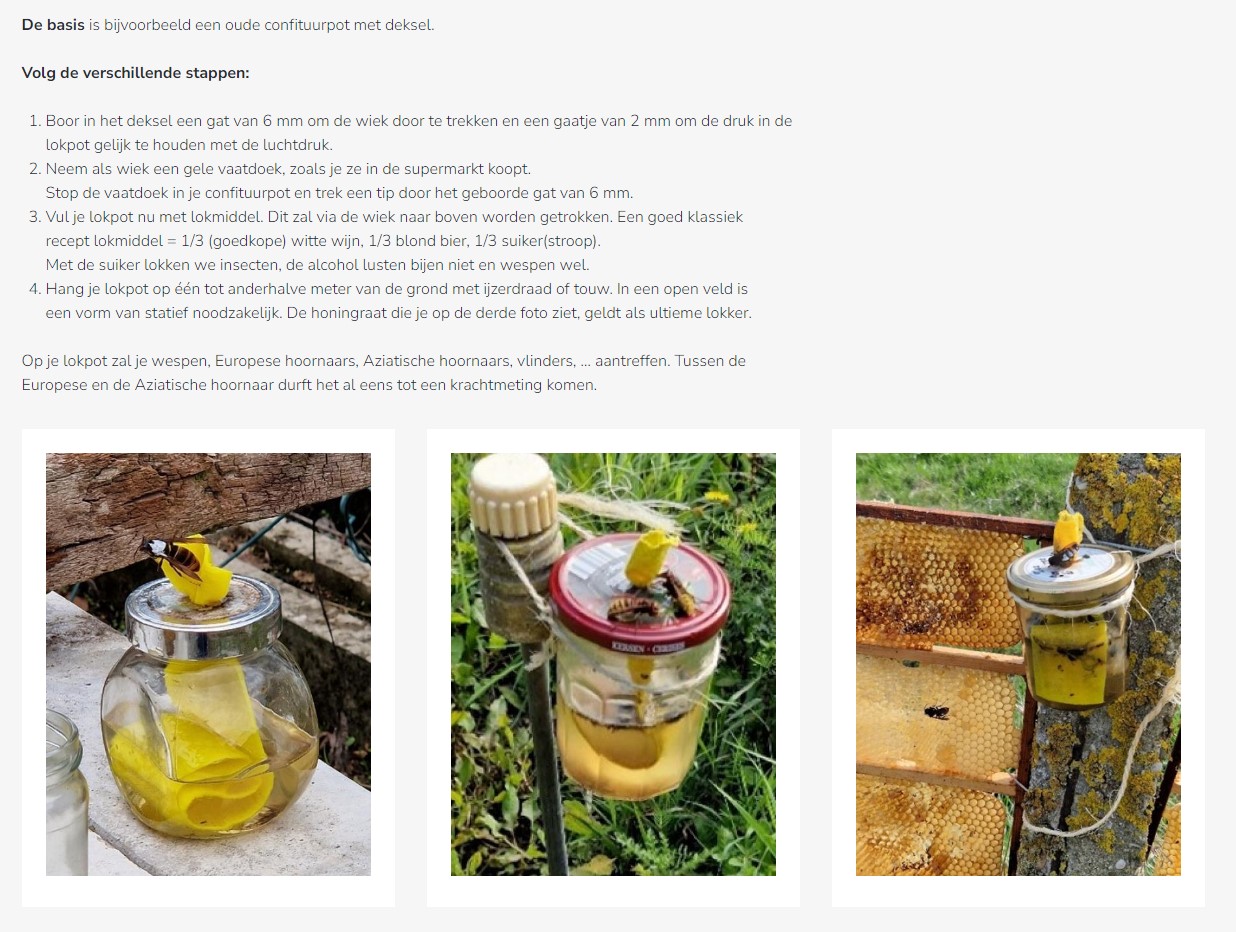Image resolution: width=1236 pixels, height=932 pixels.
Task: Click the heading "Volg de verschillende stappen:"
Action: coord(135,73)
